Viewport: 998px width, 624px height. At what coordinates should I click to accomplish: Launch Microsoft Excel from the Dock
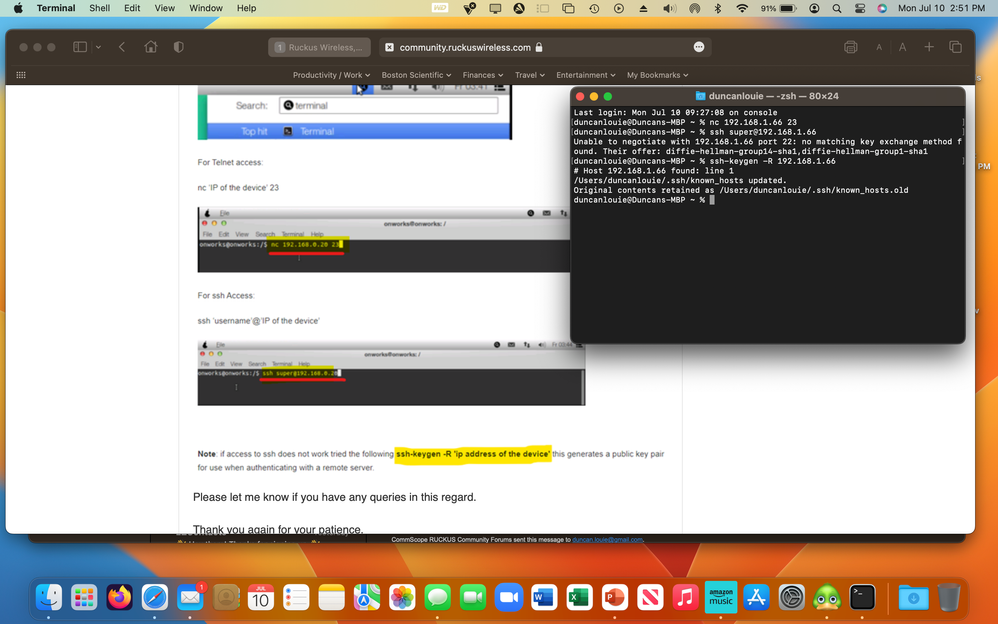tap(579, 597)
